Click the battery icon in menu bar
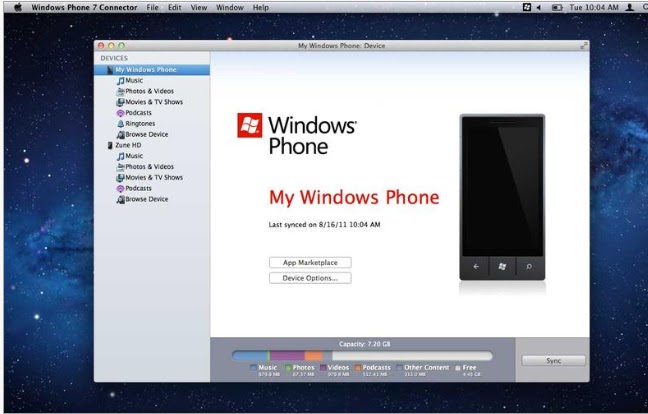 point(557,7)
